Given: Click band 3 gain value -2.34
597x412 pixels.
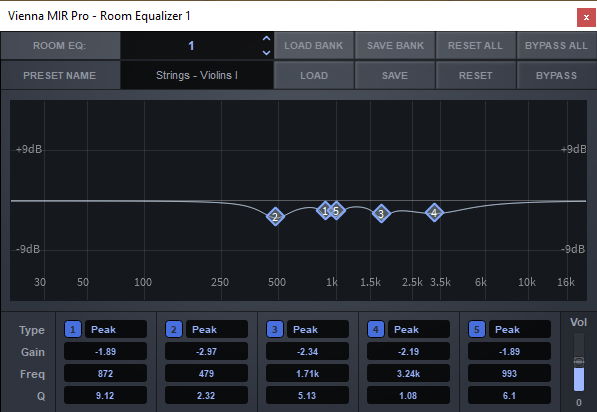Looking at the screenshot, I should (x=307, y=351).
